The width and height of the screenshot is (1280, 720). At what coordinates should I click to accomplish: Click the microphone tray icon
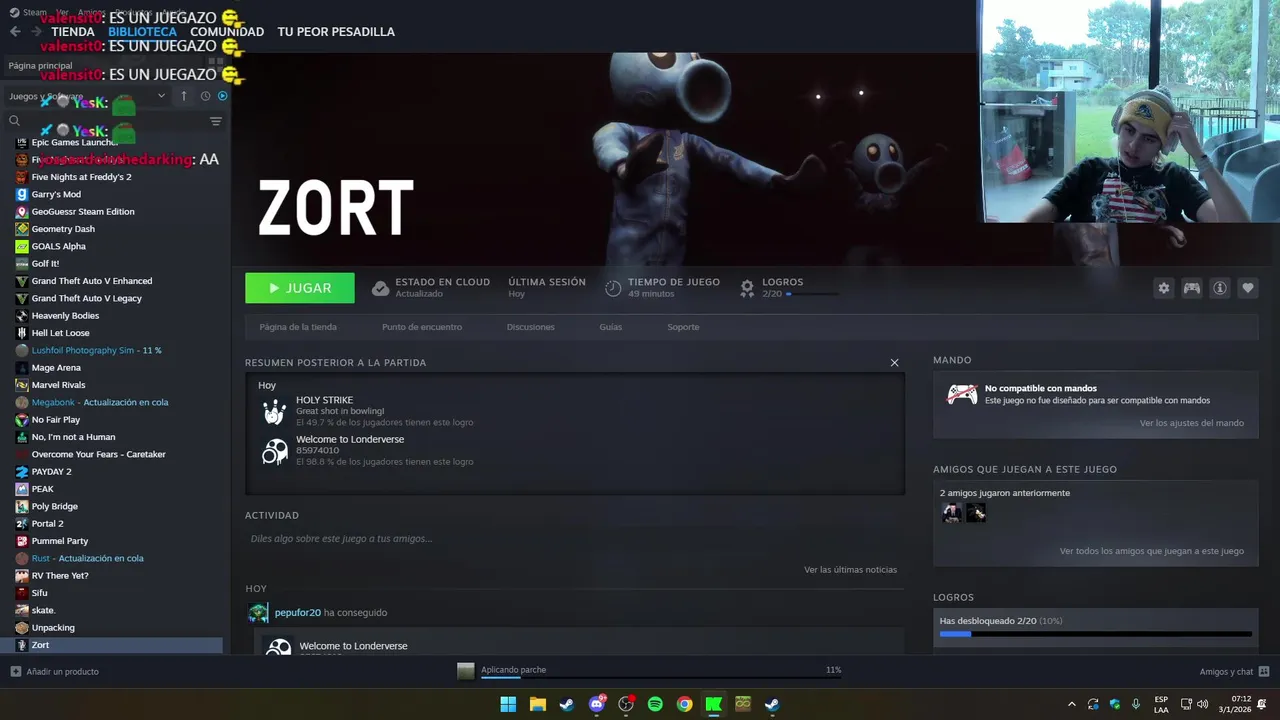tap(1136, 704)
